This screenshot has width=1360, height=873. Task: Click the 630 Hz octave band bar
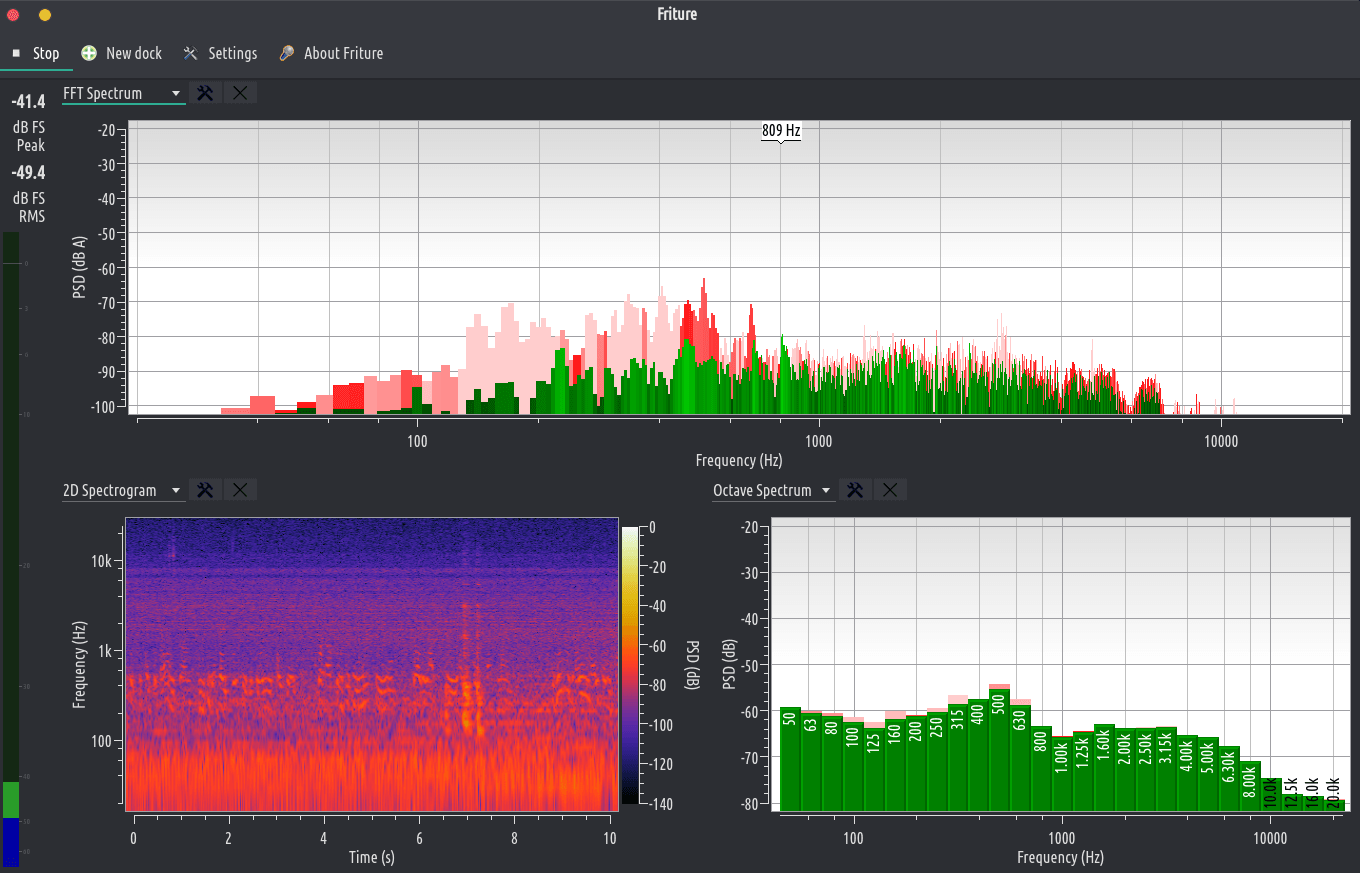click(1020, 757)
